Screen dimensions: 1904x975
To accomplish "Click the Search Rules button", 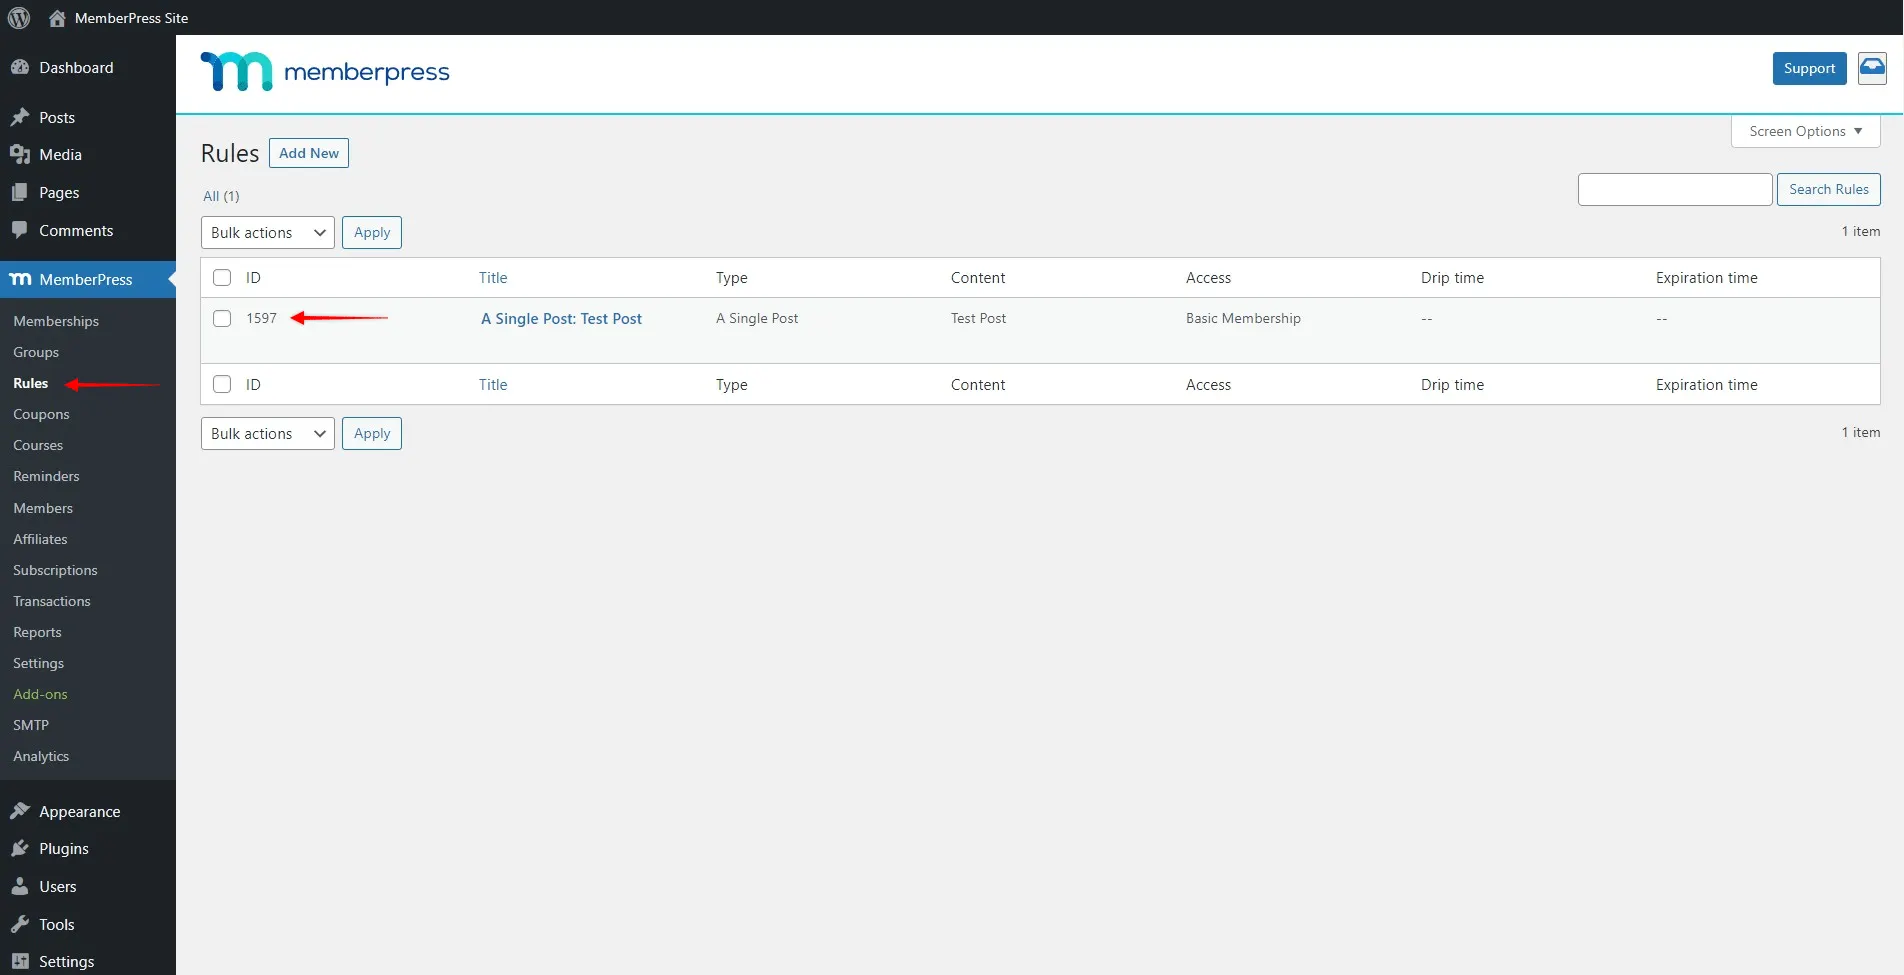I will click(x=1828, y=189).
